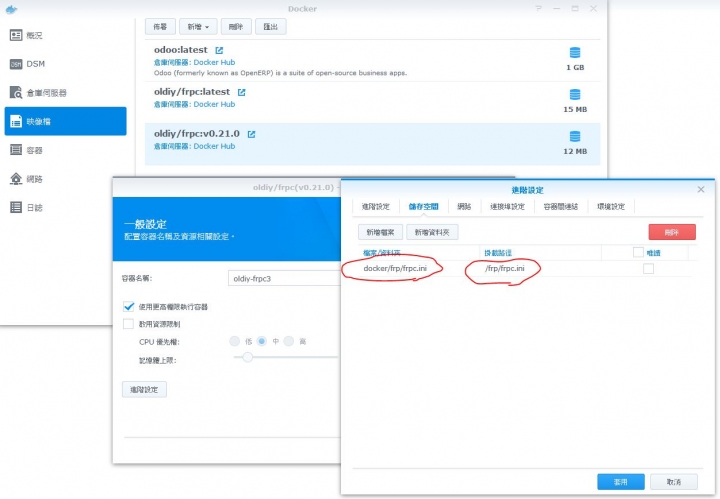
Task: Open 進階設定 button in general settings window
Action: tap(144, 389)
